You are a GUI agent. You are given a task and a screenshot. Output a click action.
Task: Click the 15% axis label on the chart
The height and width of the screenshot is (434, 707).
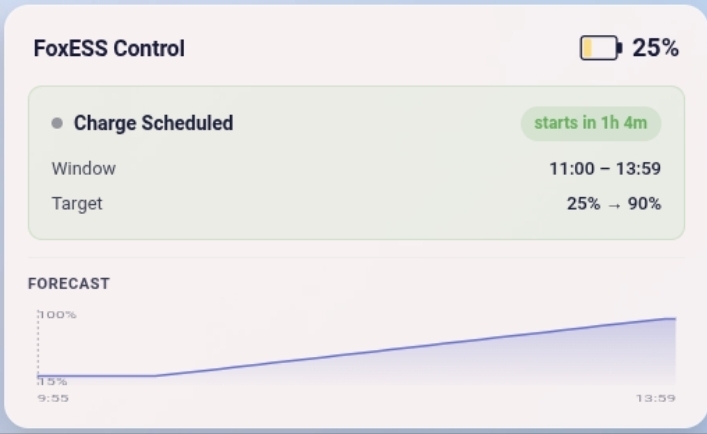coord(53,382)
